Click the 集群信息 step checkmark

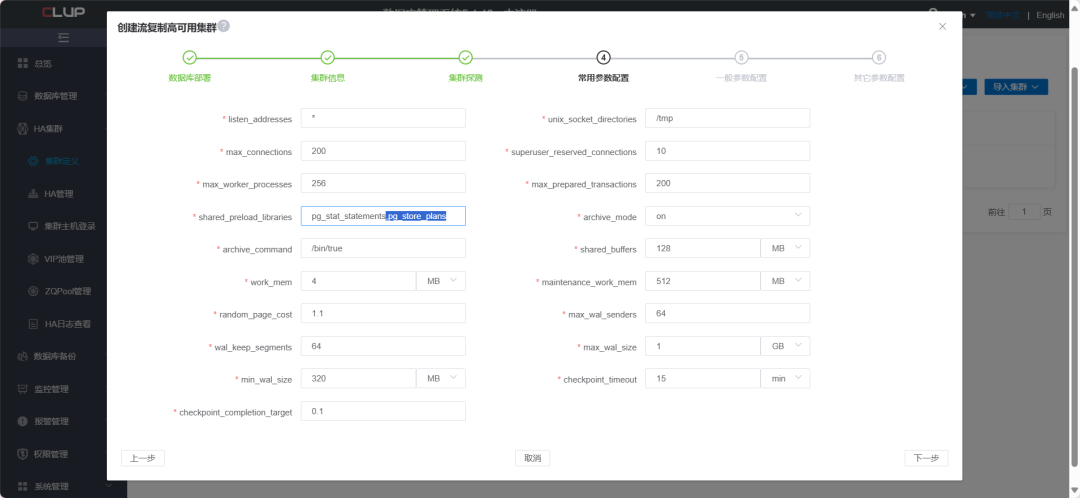tap(328, 57)
